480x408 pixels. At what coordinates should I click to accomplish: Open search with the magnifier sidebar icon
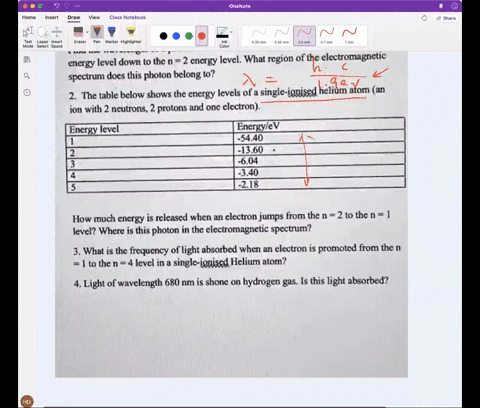(x=27, y=76)
